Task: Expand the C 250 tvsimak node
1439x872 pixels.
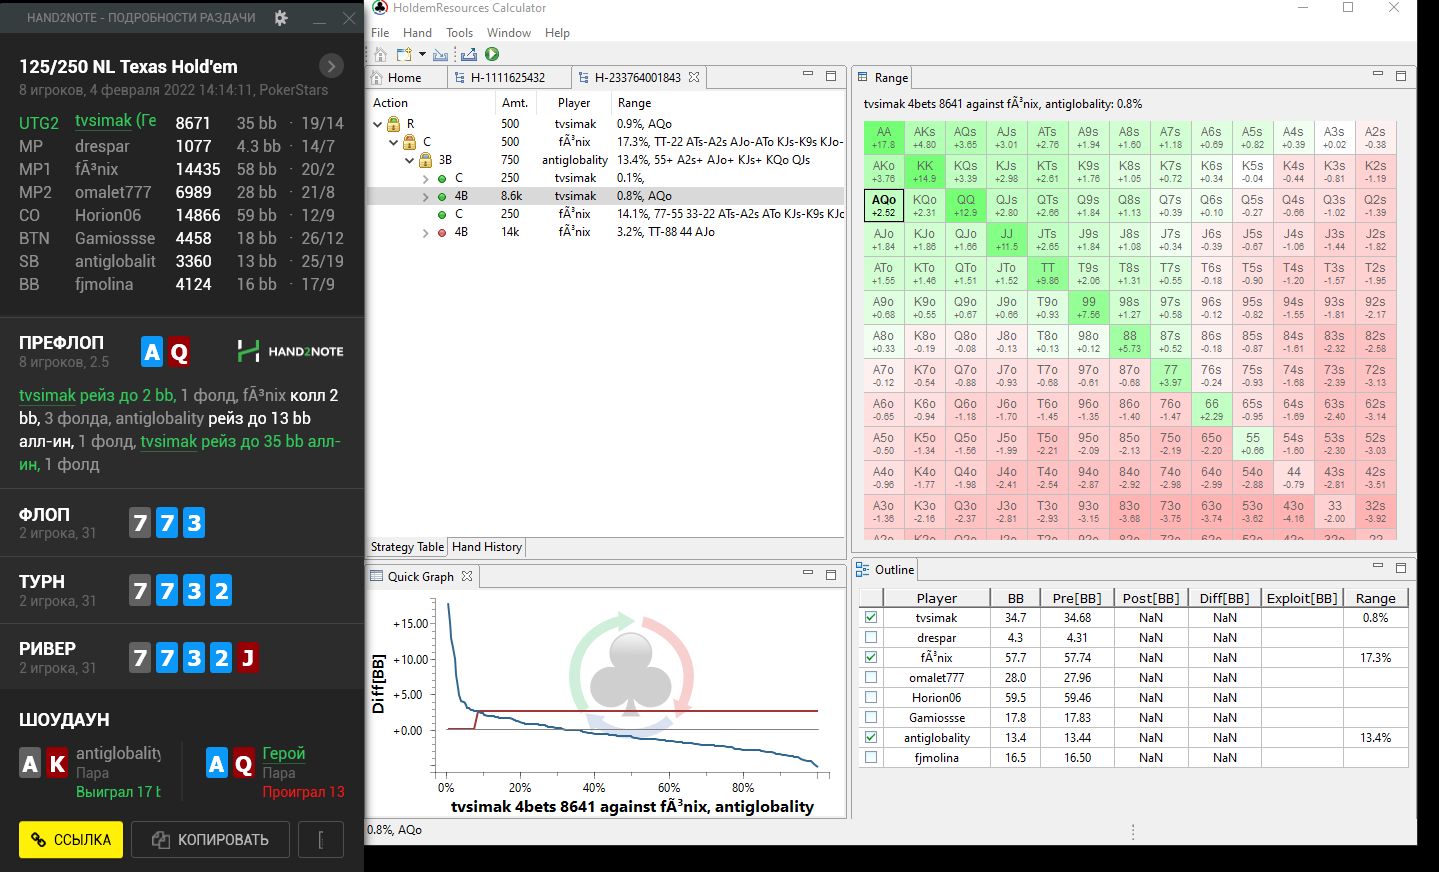Action: pyautogui.click(x=426, y=178)
